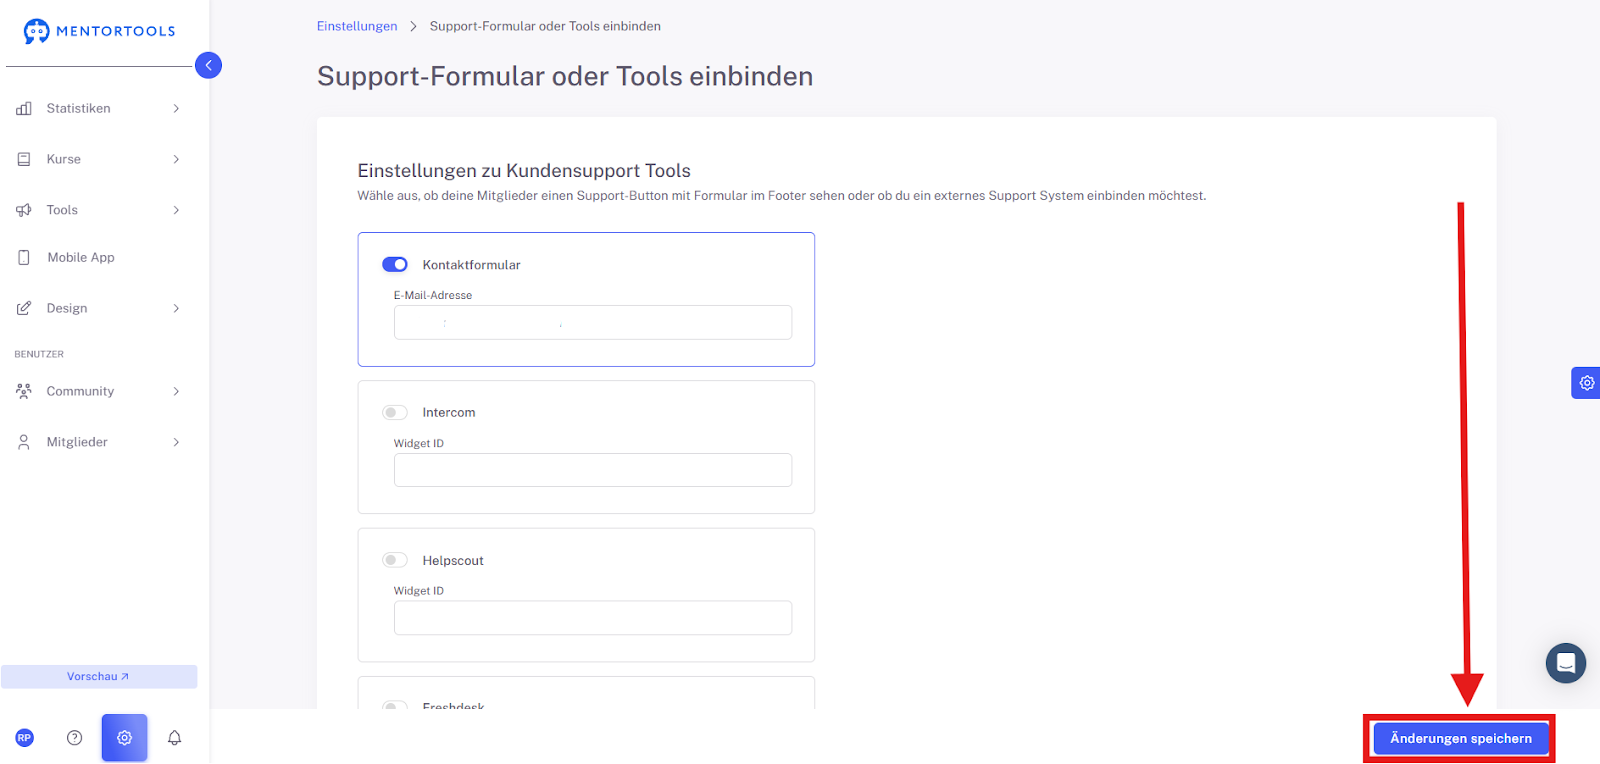The width and height of the screenshot is (1600, 764).
Task: Open the help question mark icon
Action: [74, 738]
